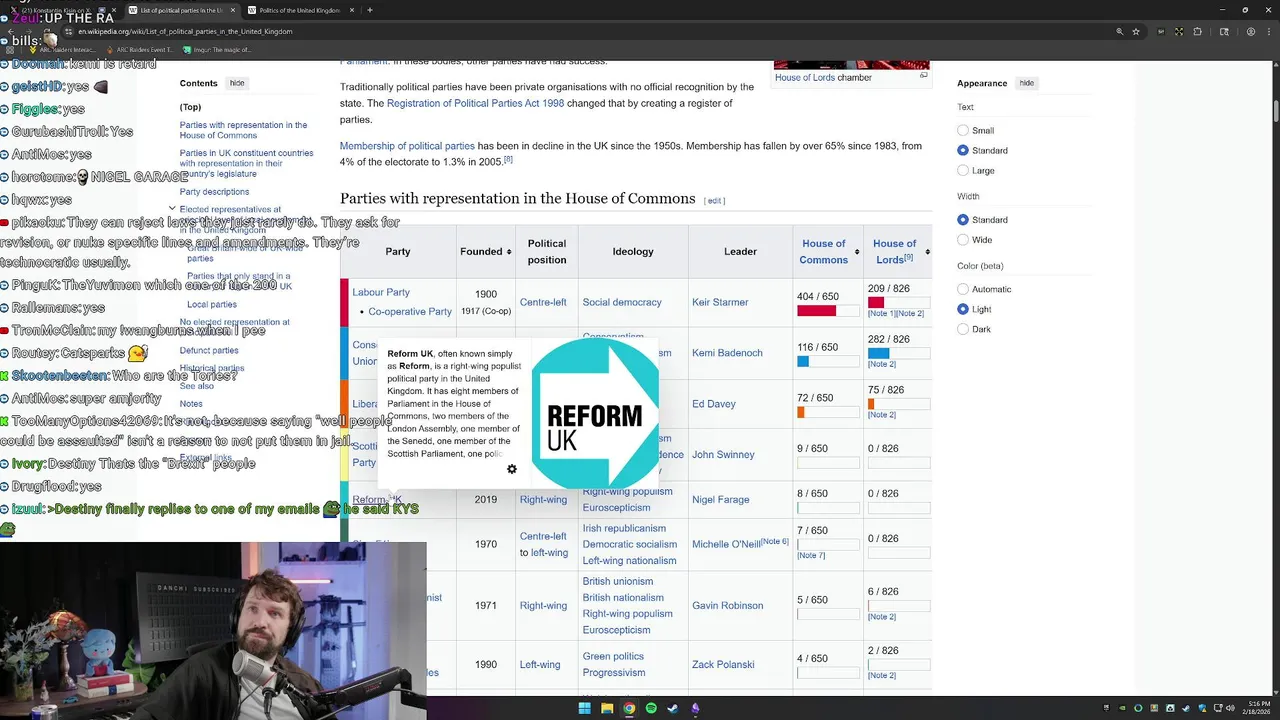
Task: Open the purple app icon on taskbar
Action: pos(695,708)
